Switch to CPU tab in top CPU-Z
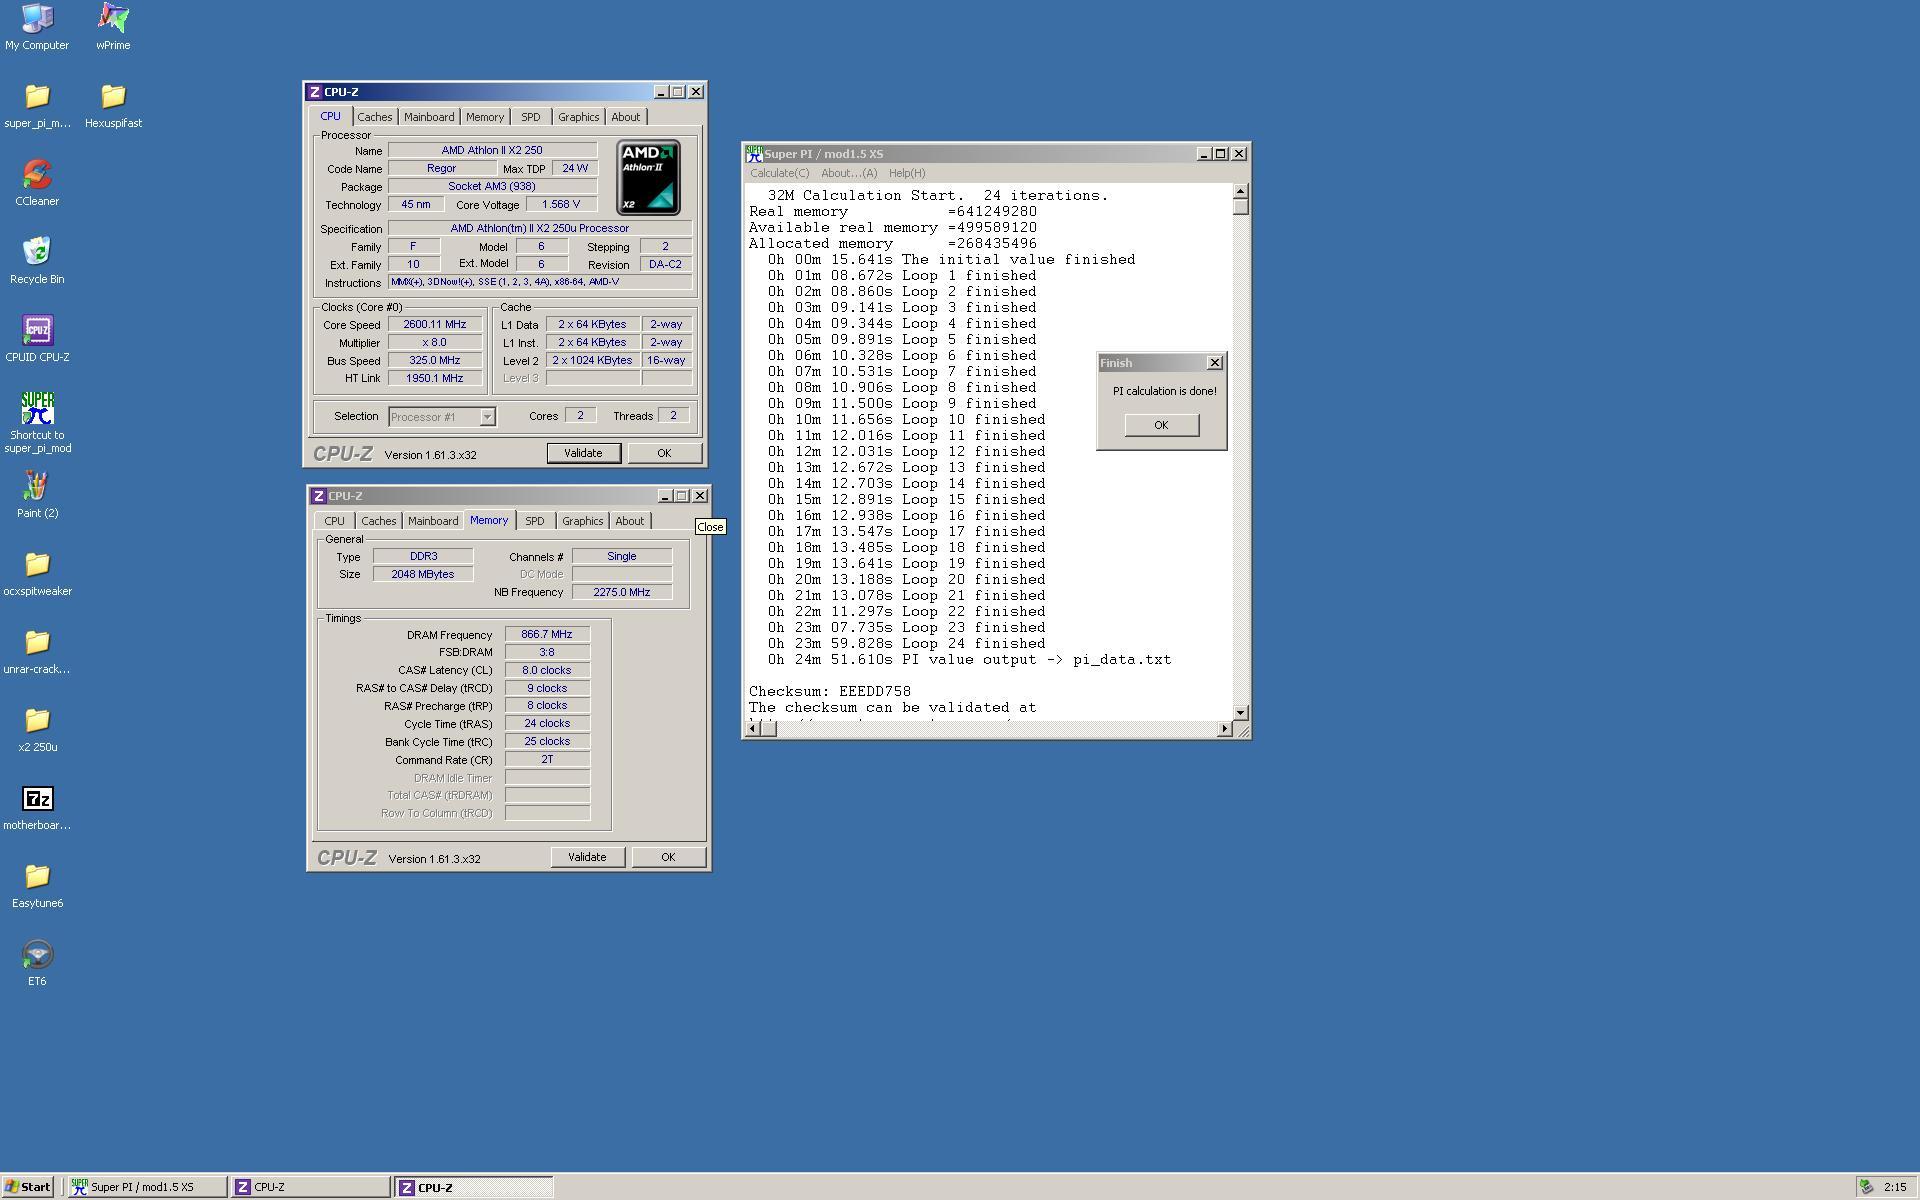 coord(330,116)
